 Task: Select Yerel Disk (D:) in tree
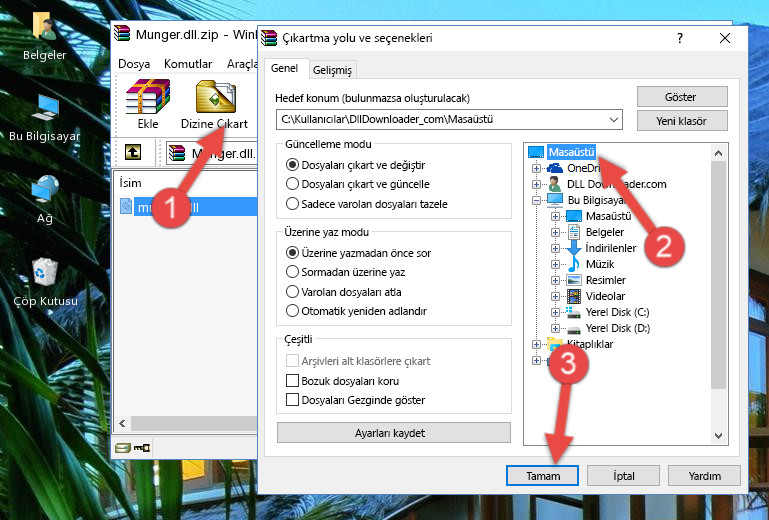[617, 328]
